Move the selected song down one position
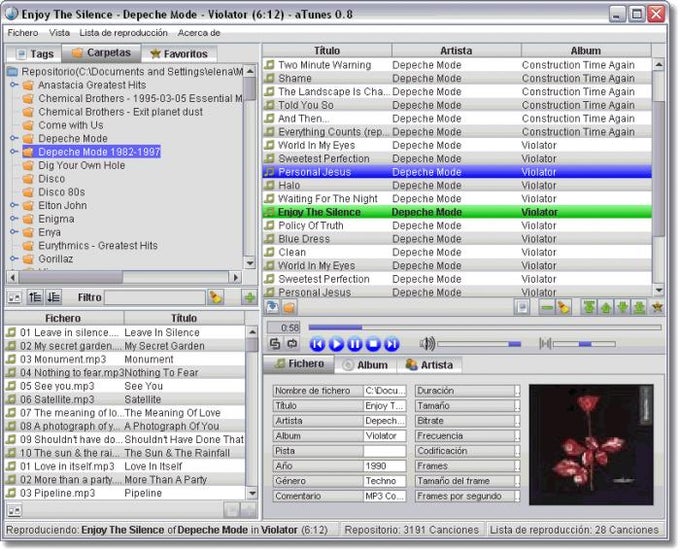This screenshot has width=680, height=551. pyautogui.click(x=623, y=307)
